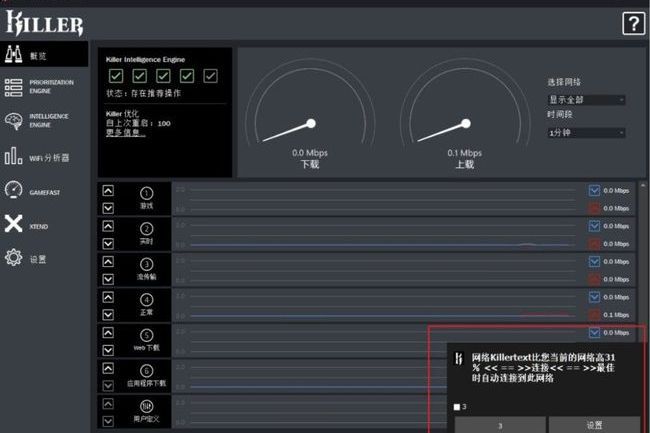Open the 显示全部 network dropdown
The height and width of the screenshot is (433, 650).
point(586,100)
